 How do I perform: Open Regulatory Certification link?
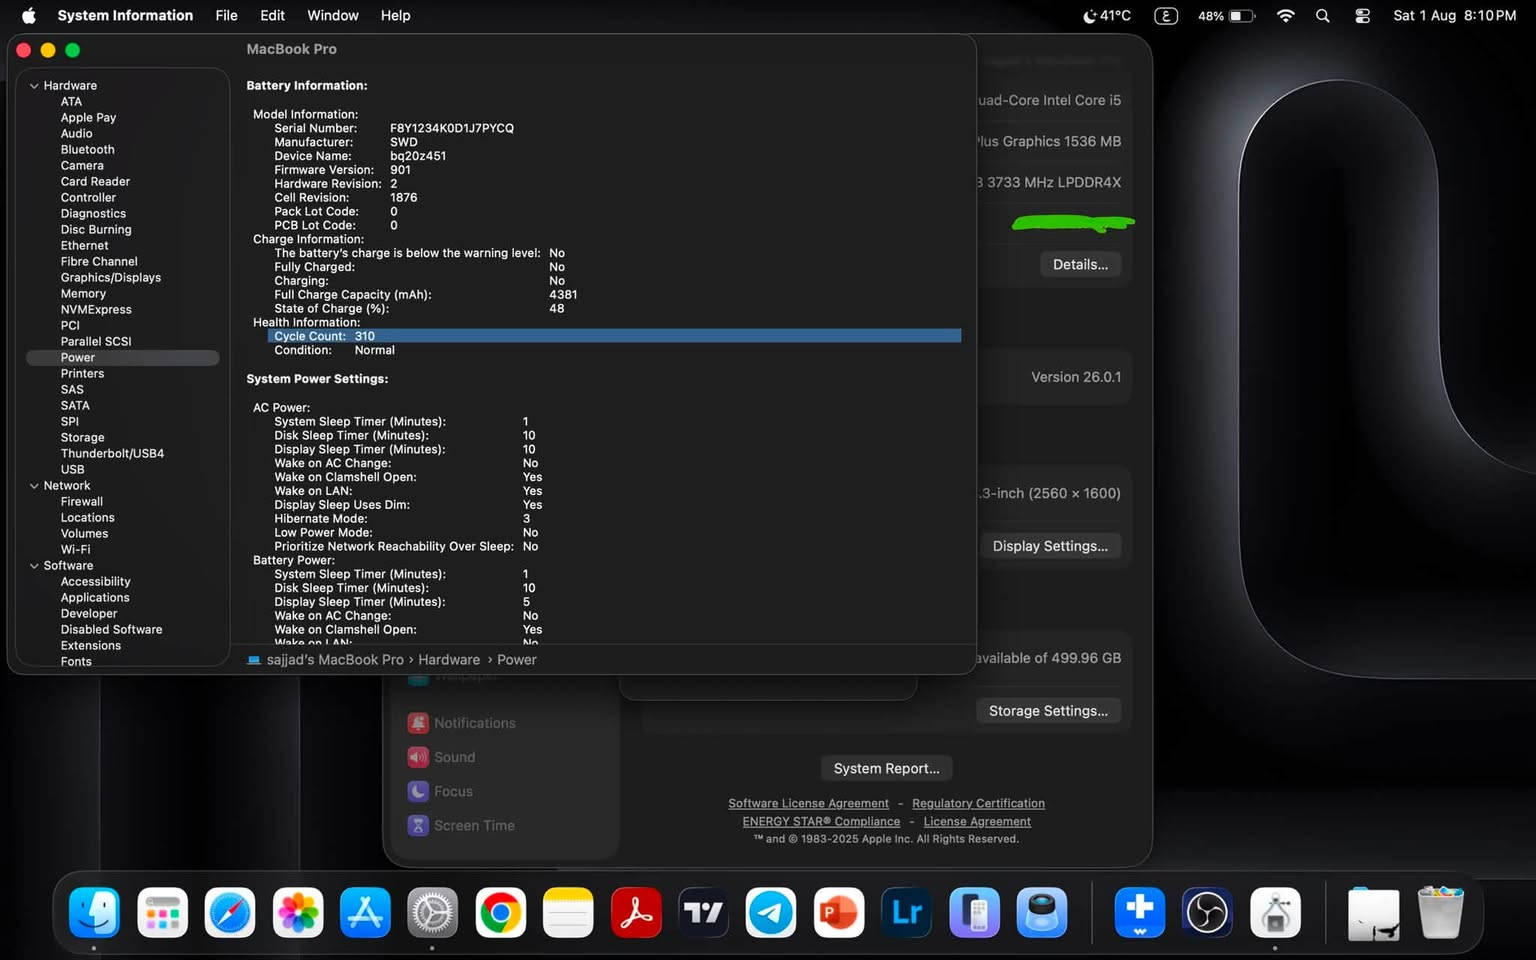pos(978,804)
